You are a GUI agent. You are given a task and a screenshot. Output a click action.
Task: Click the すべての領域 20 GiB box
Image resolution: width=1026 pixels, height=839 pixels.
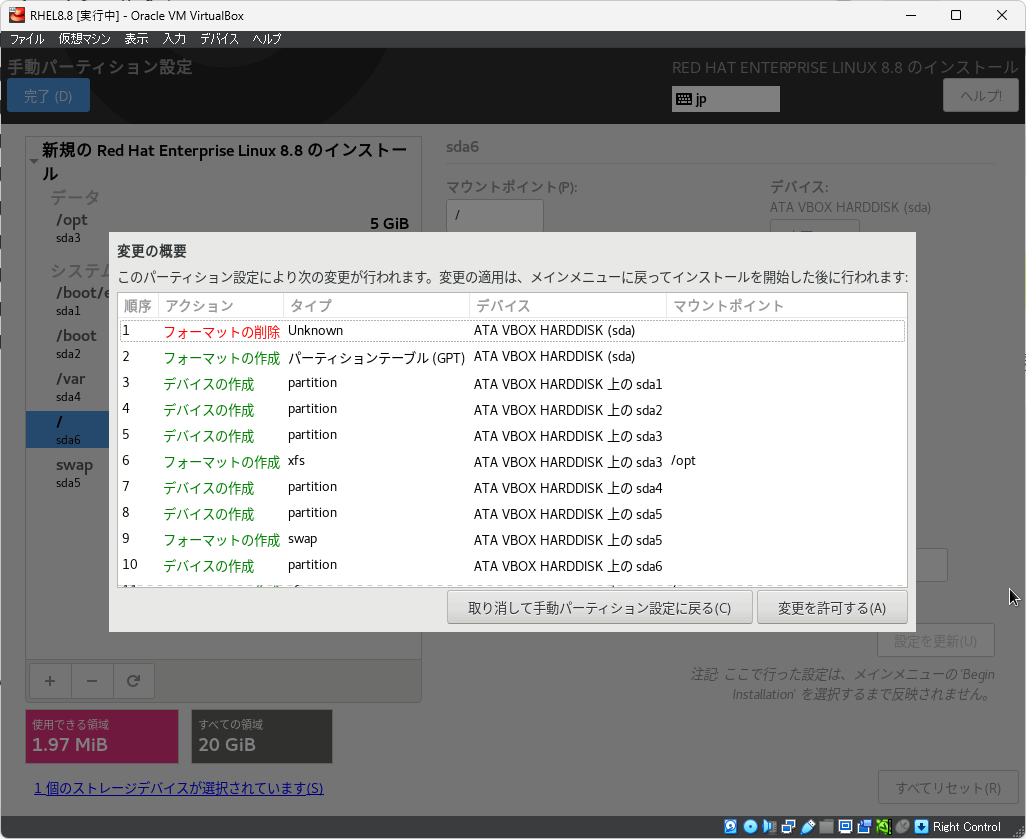[x=262, y=736]
